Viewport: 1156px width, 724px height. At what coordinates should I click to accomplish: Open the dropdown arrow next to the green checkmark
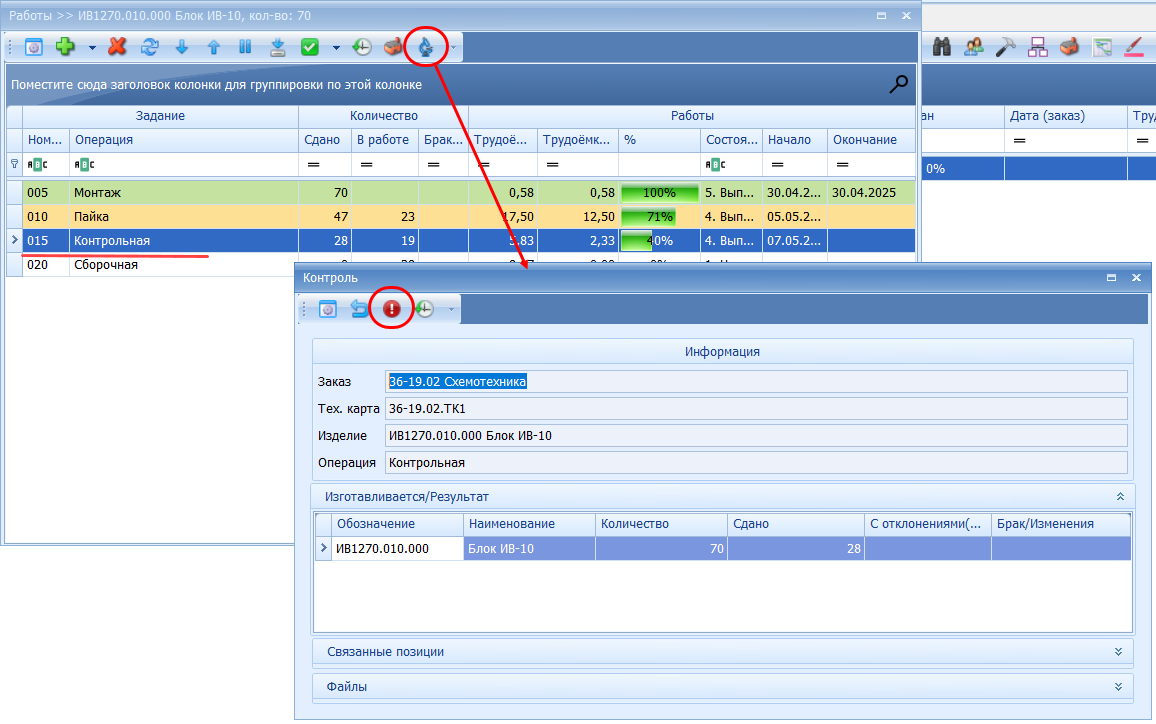pos(336,48)
